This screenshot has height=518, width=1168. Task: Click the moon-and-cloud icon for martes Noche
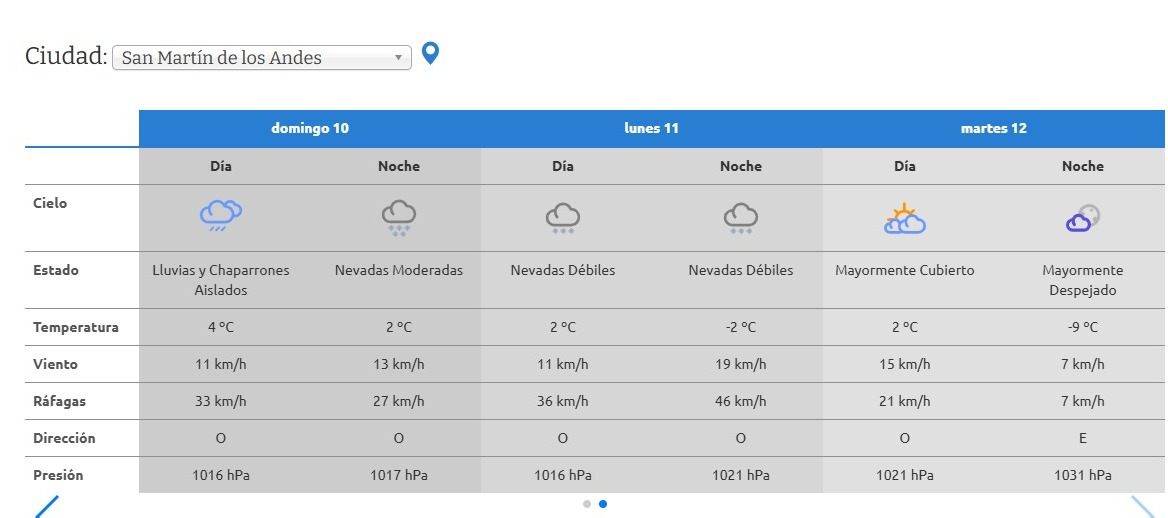point(1082,218)
